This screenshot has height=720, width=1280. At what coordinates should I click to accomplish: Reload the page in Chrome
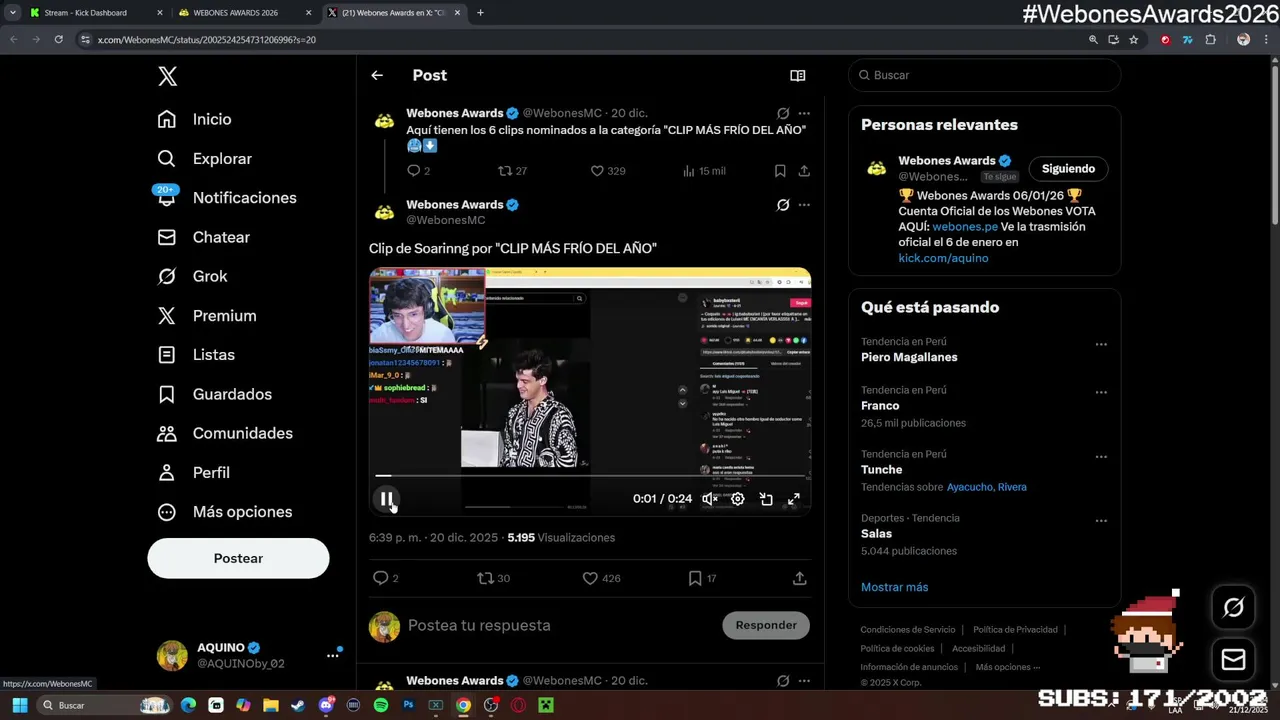coord(59,39)
